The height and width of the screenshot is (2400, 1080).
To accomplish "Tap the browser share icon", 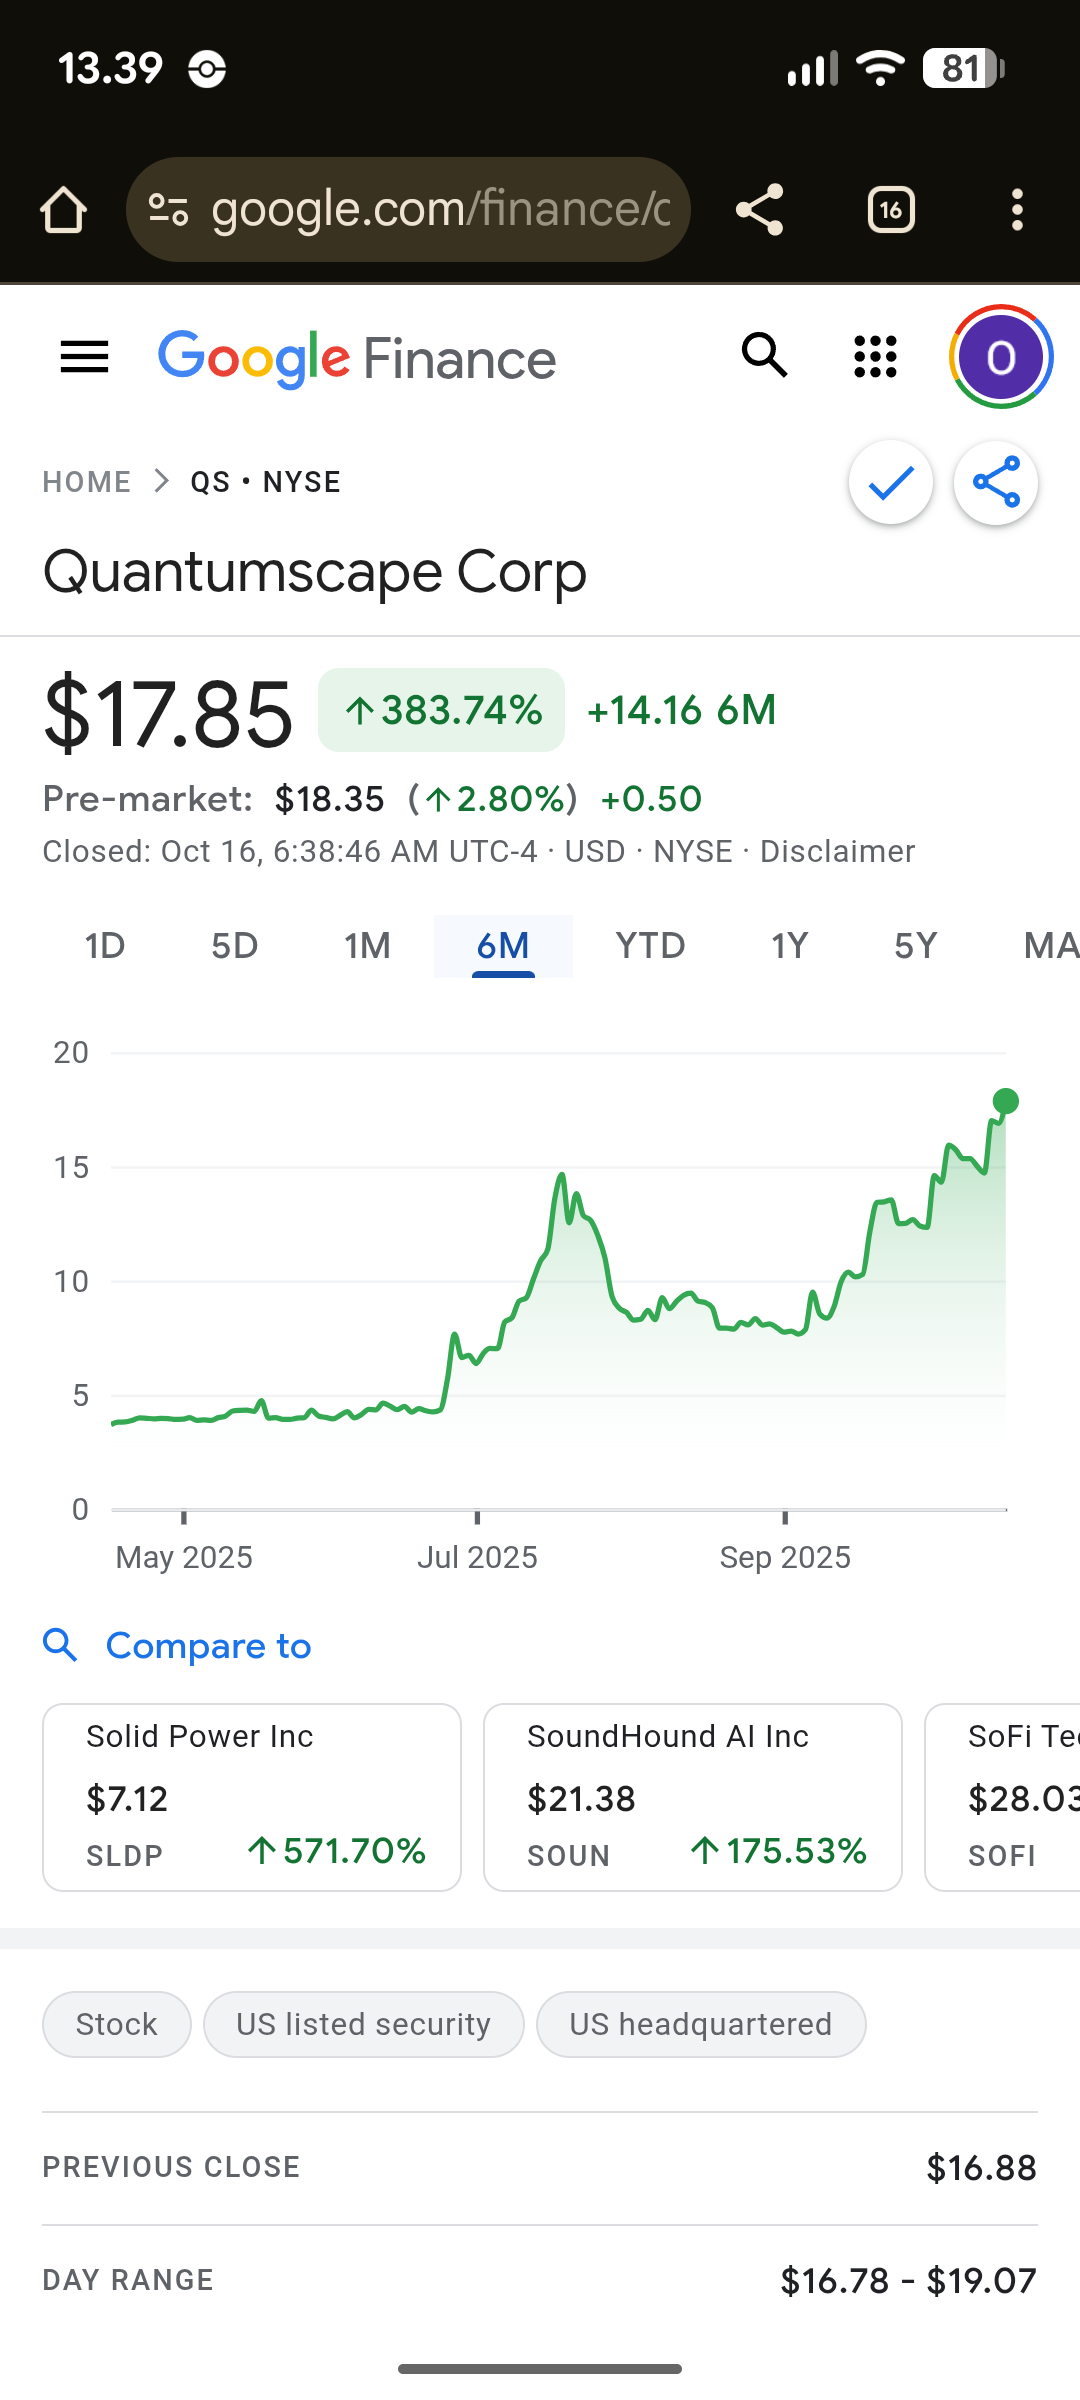I will tap(759, 210).
